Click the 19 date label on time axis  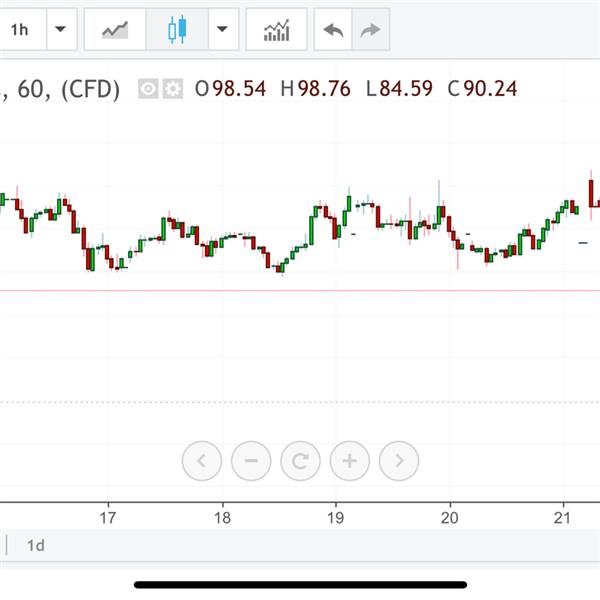pos(336,517)
